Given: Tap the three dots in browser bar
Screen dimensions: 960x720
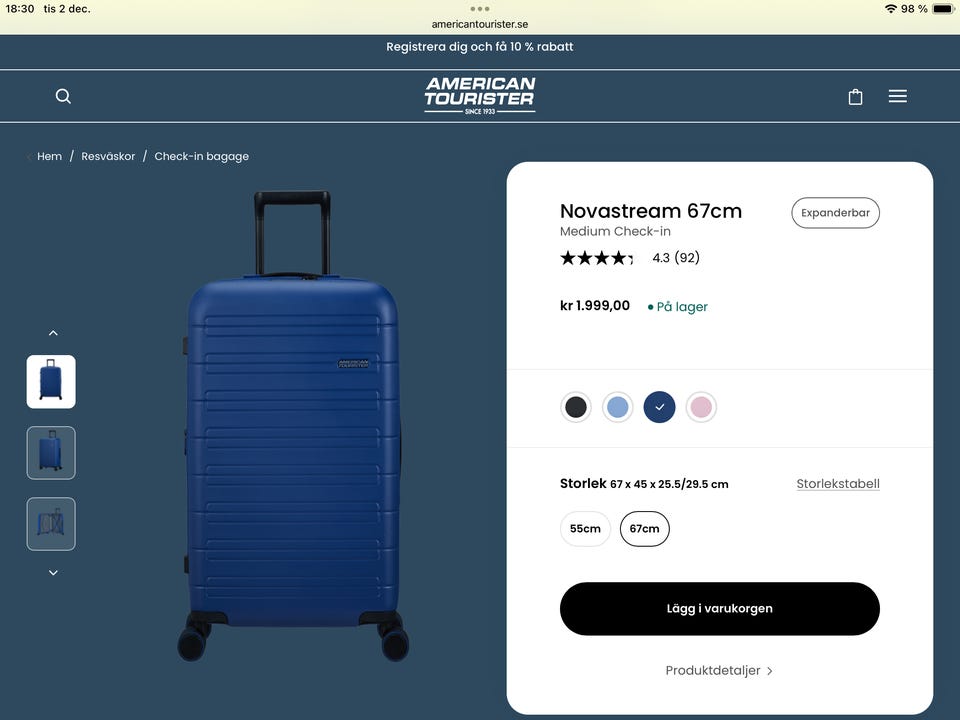Looking at the screenshot, I should click(x=480, y=9).
